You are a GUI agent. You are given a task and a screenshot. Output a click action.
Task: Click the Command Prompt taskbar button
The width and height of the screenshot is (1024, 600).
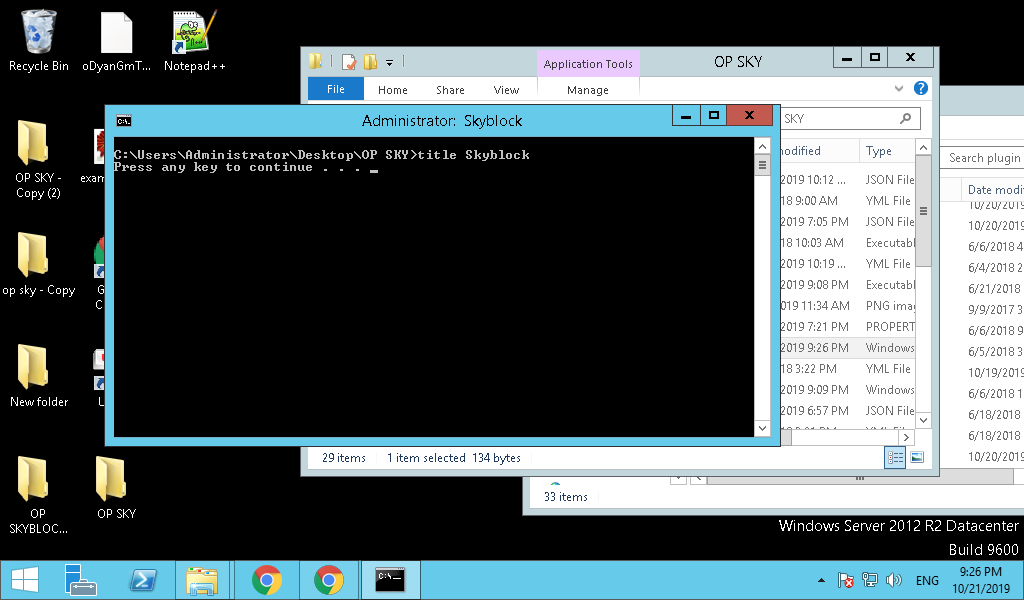389,579
